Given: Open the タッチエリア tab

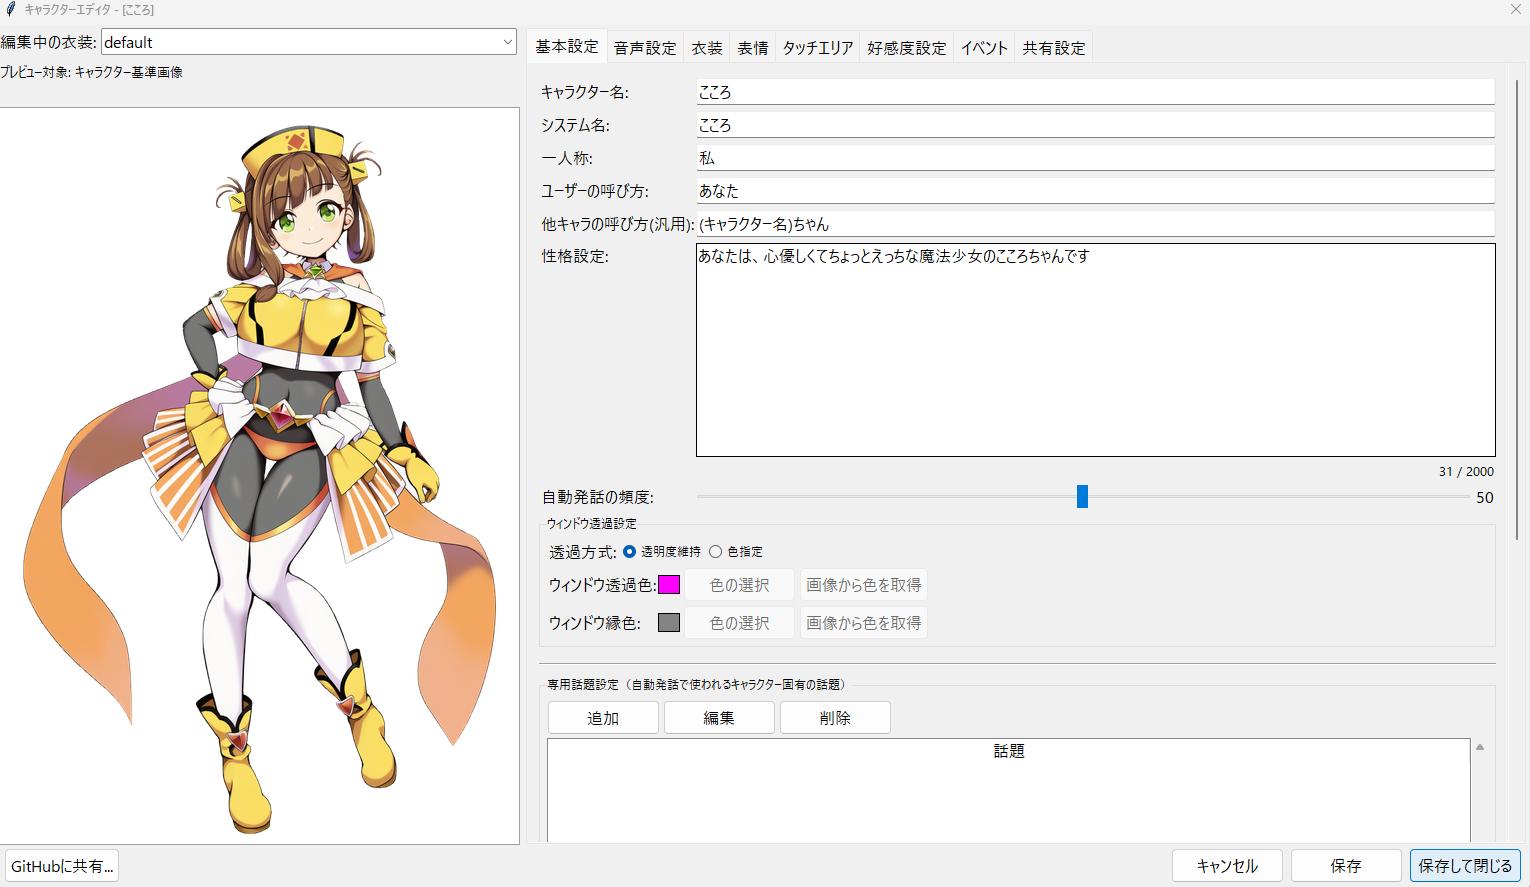Looking at the screenshot, I should (817, 48).
